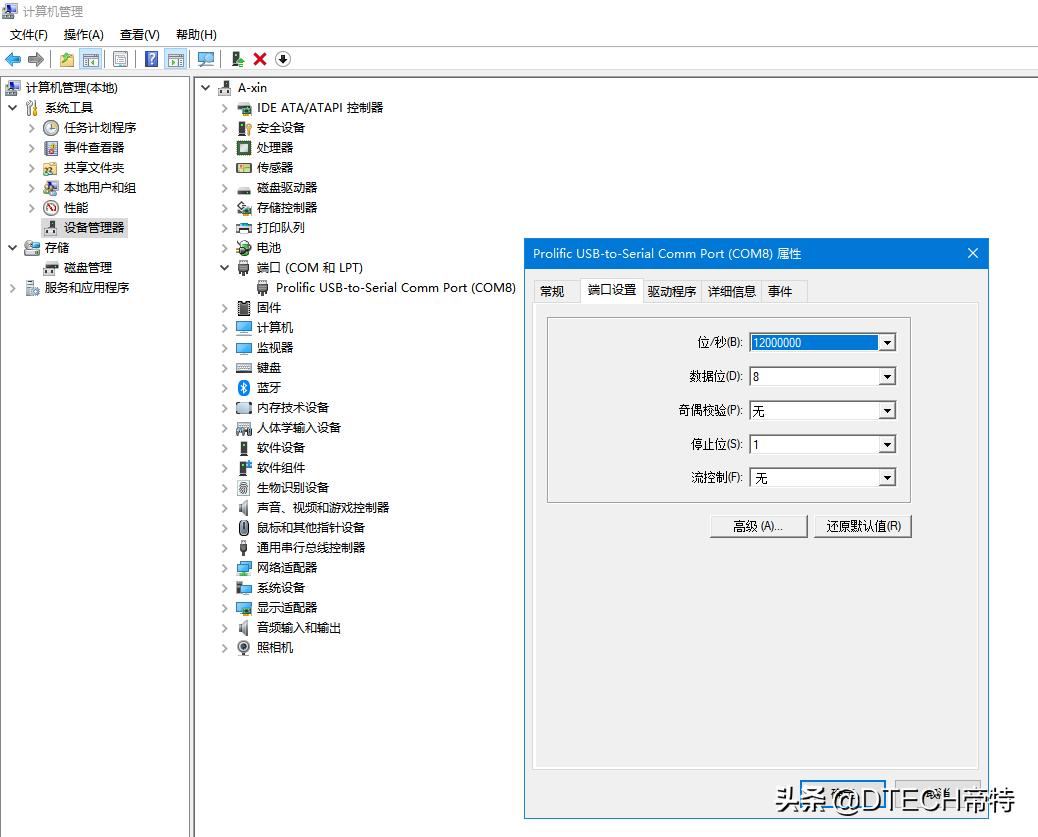The image size is (1038, 837).
Task: Open the 查看(V) menu
Action: 138,34
